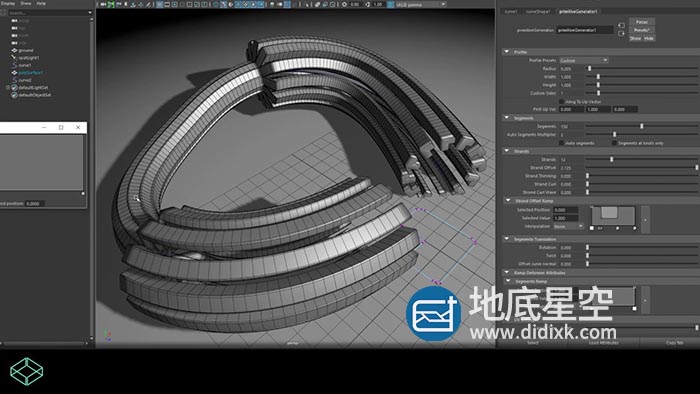Expand the defaultLightSet tree node
Image resolution: width=700 pixels, height=394 pixels.
point(8,87)
